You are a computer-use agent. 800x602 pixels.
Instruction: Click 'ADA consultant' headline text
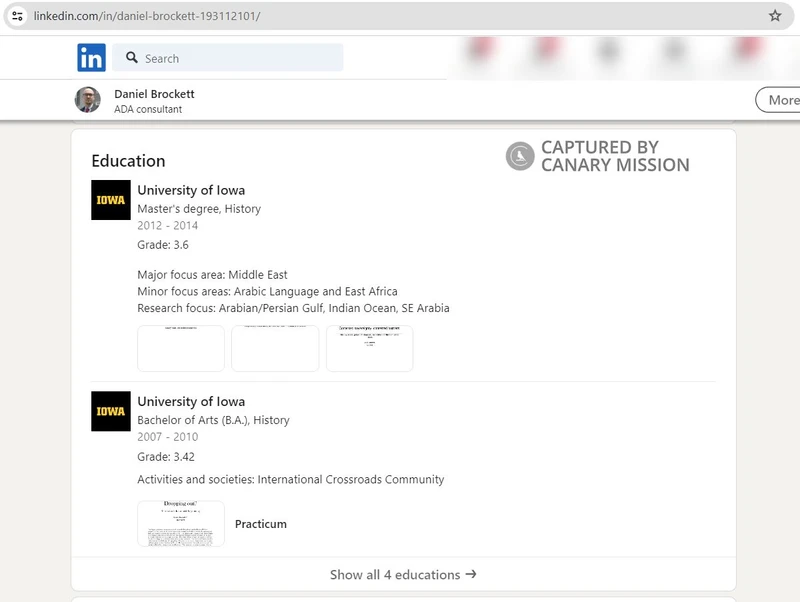(x=148, y=109)
